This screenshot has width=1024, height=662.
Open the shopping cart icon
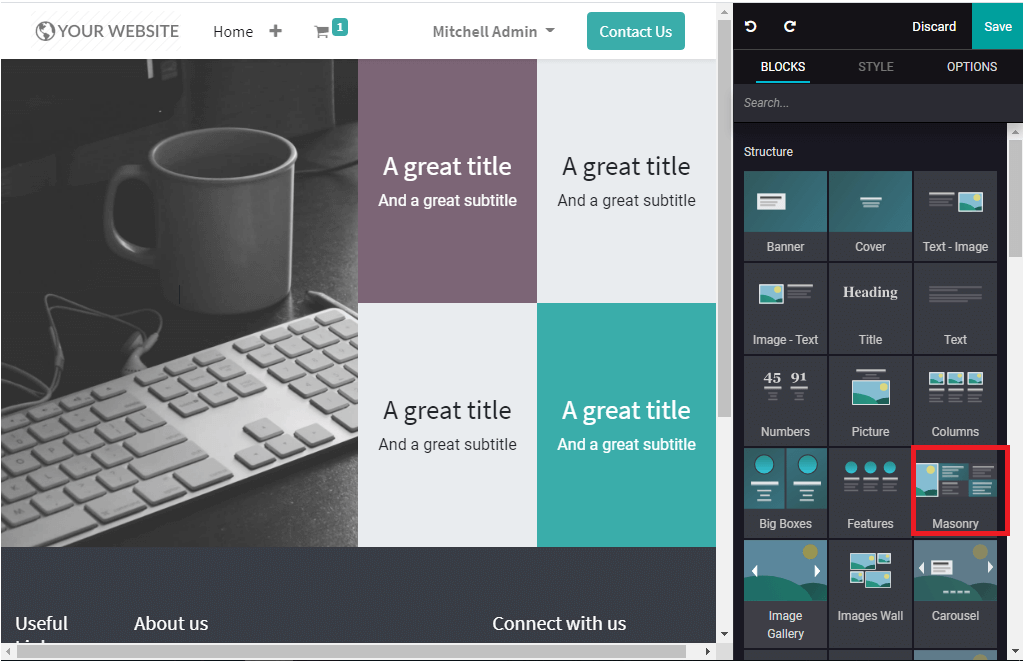pos(322,31)
